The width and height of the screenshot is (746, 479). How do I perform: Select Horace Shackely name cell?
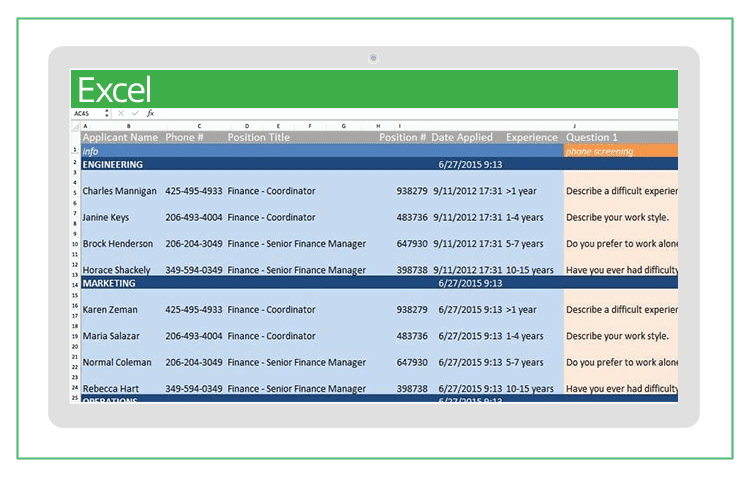[117, 270]
